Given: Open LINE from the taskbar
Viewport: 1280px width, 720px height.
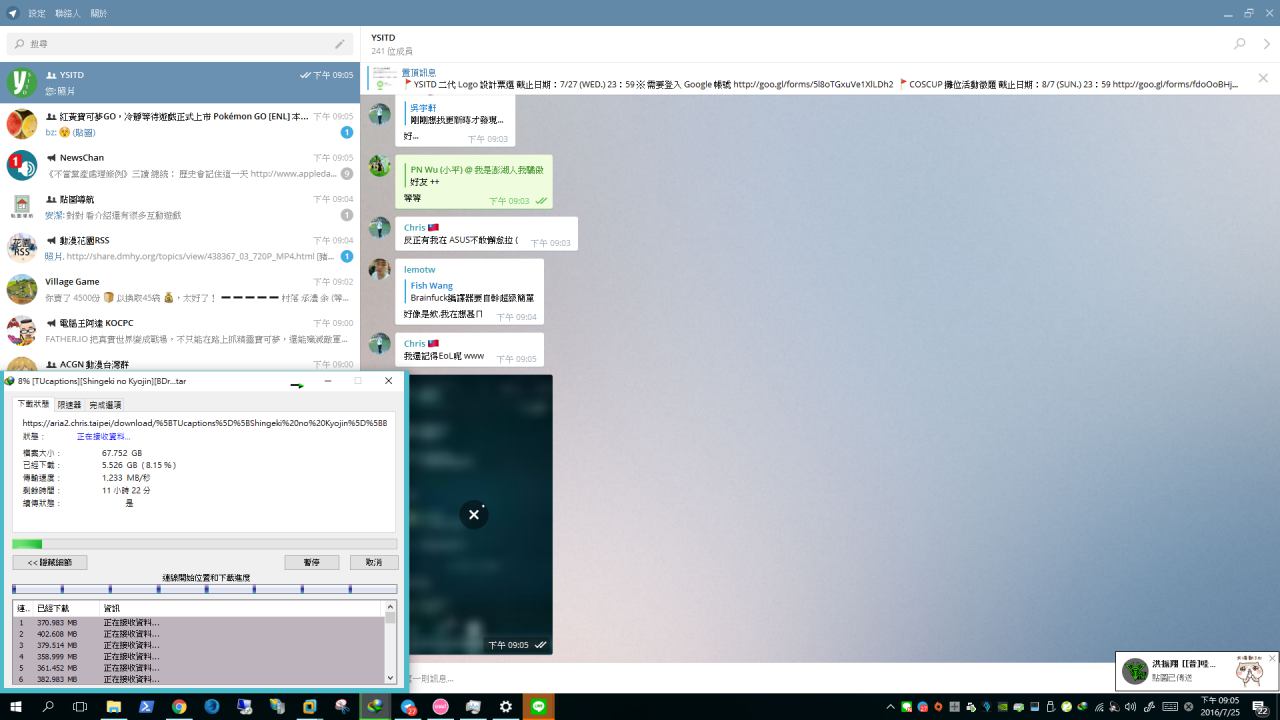Looking at the screenshot, I should point(539,707).
